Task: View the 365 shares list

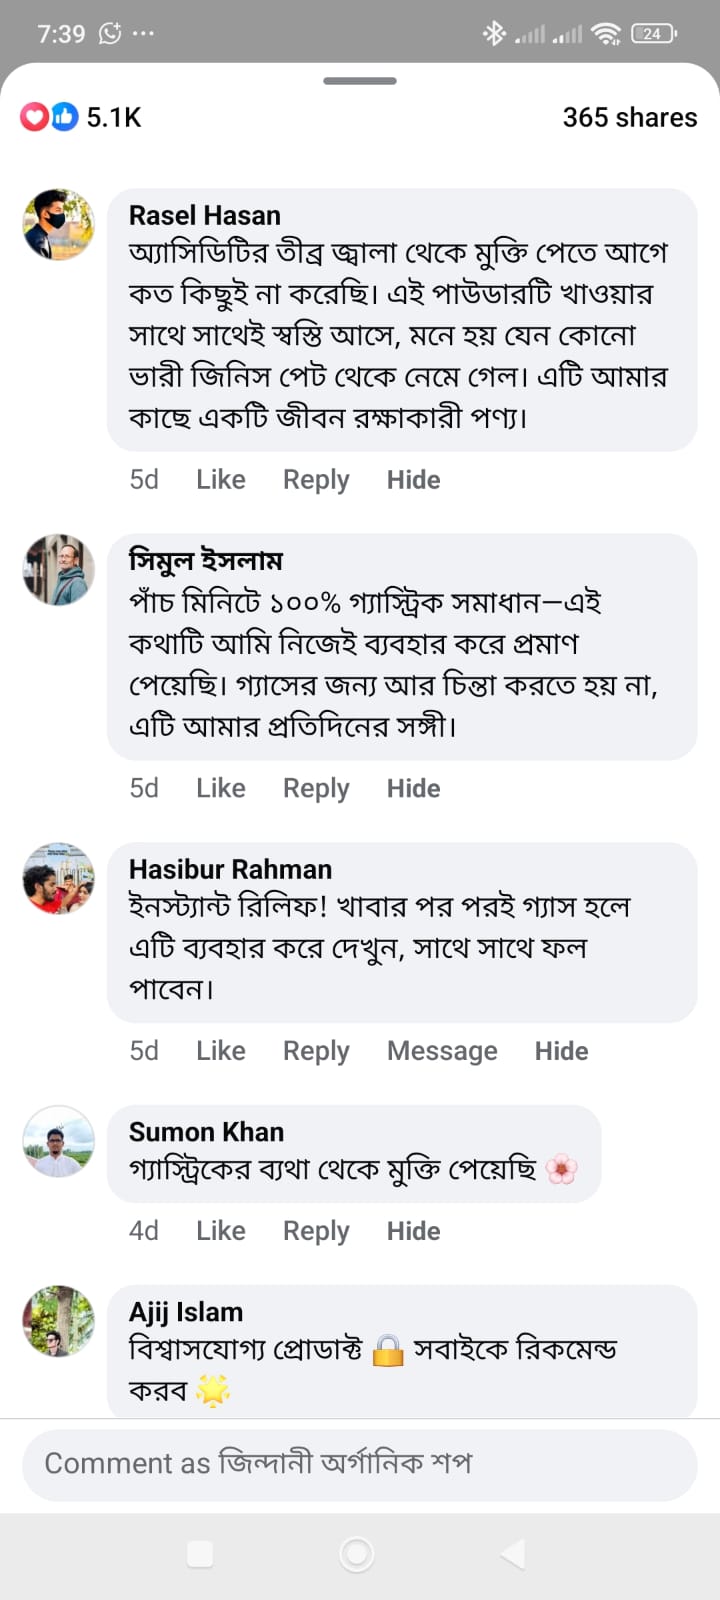Action: 629,117
